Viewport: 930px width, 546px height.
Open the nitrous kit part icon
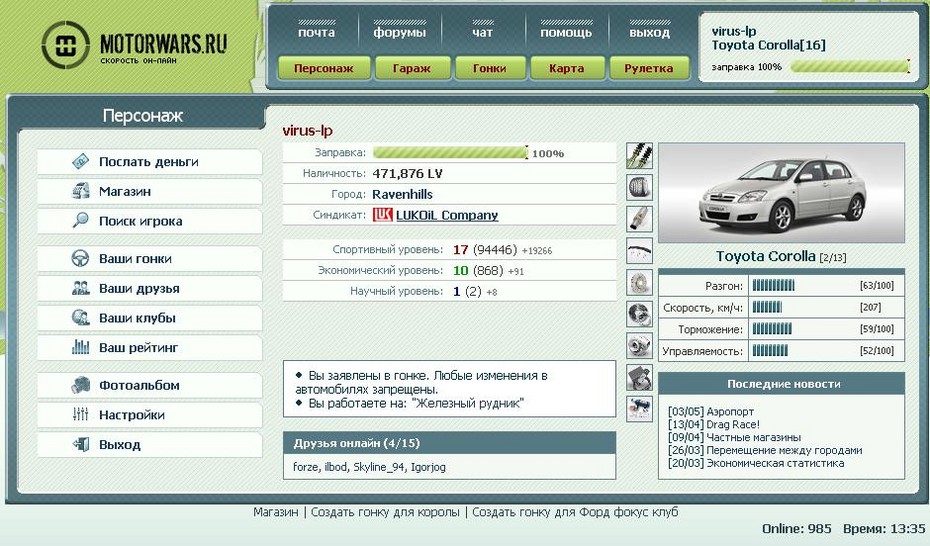(639, 409)
